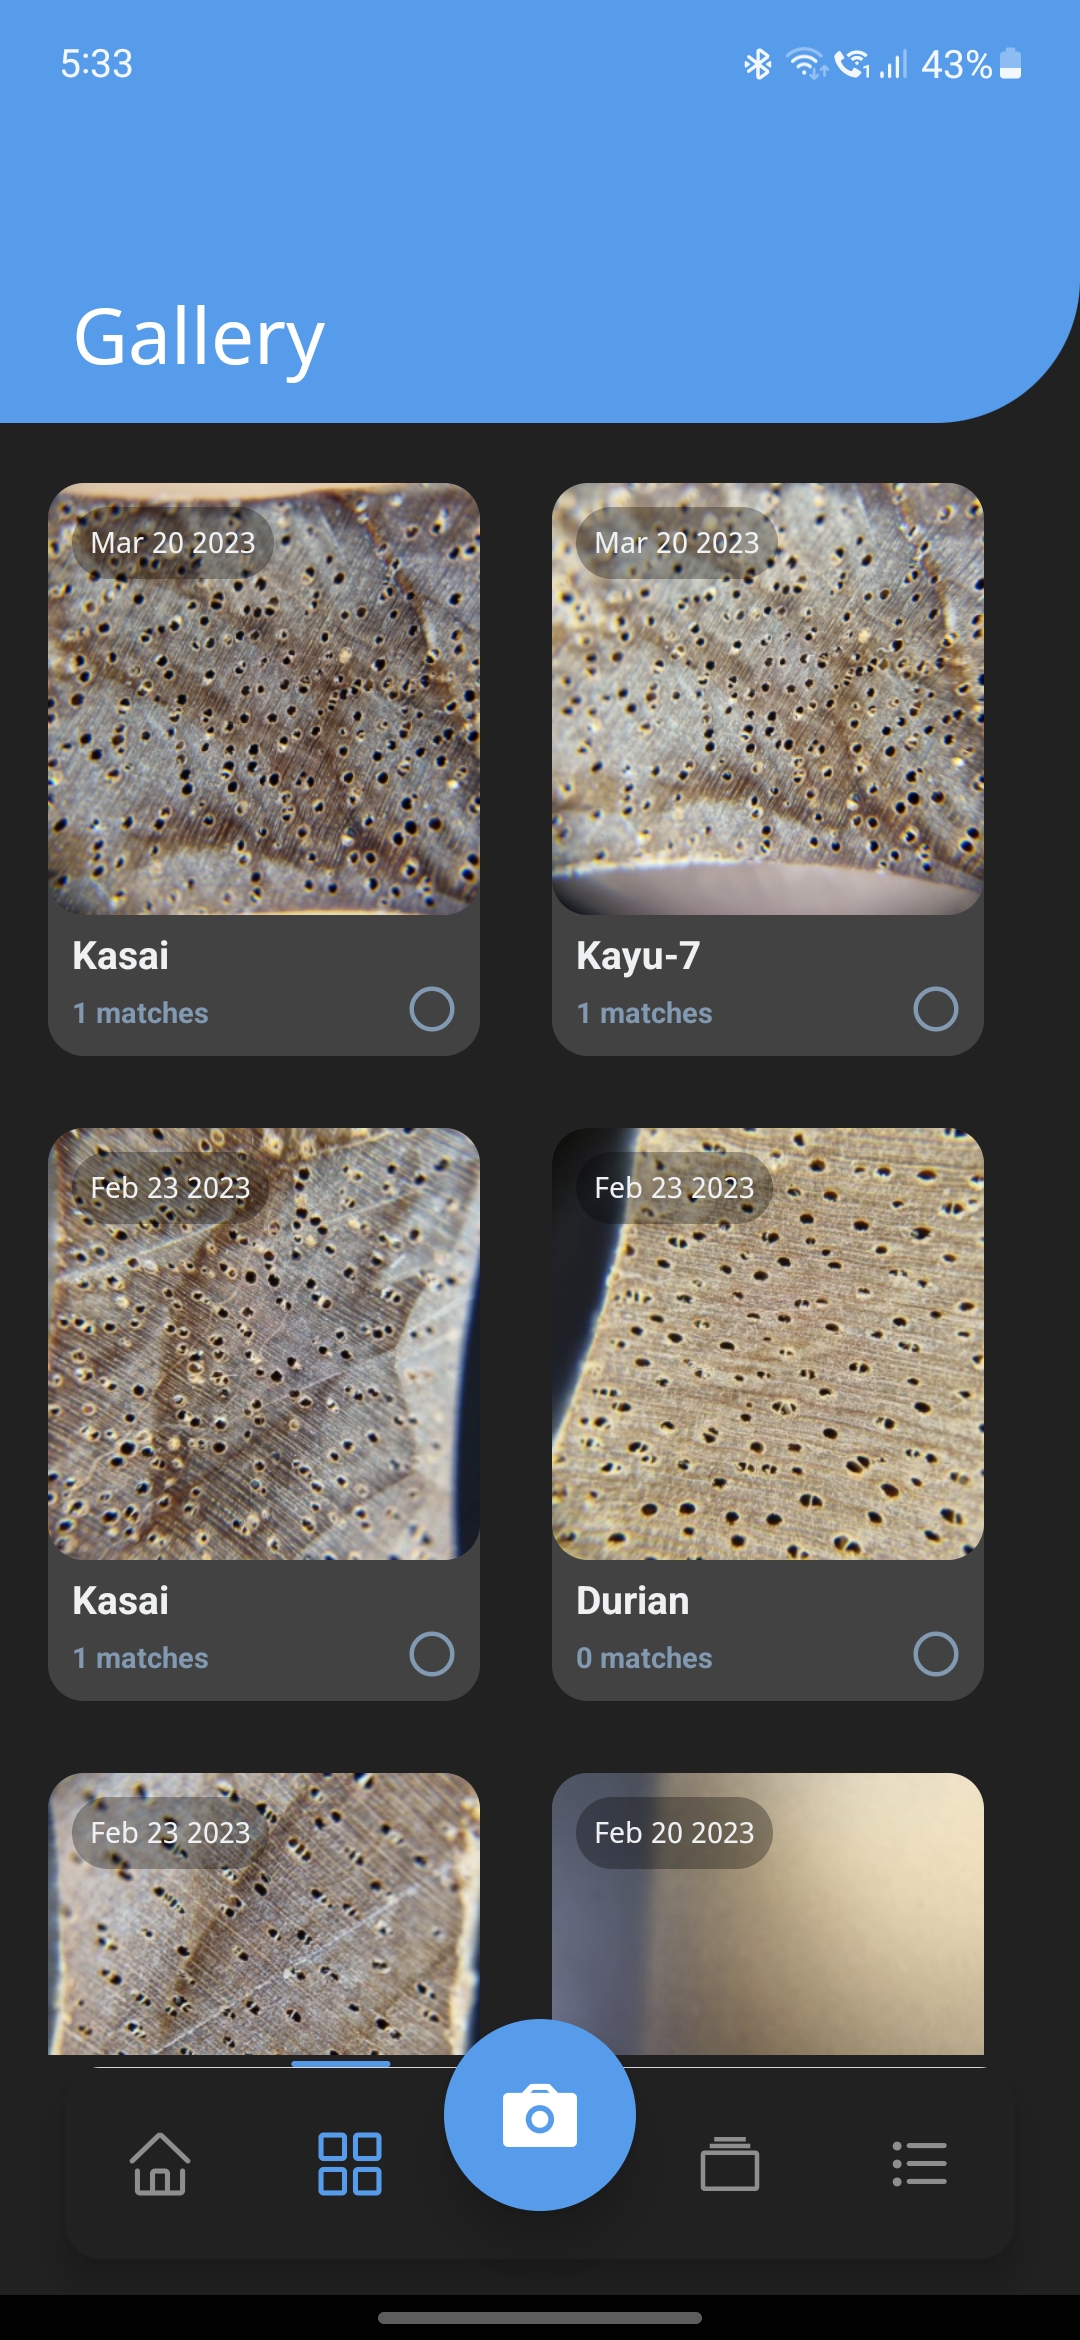
Task: Tap the Gallery header title
Action: coord(199,339)
